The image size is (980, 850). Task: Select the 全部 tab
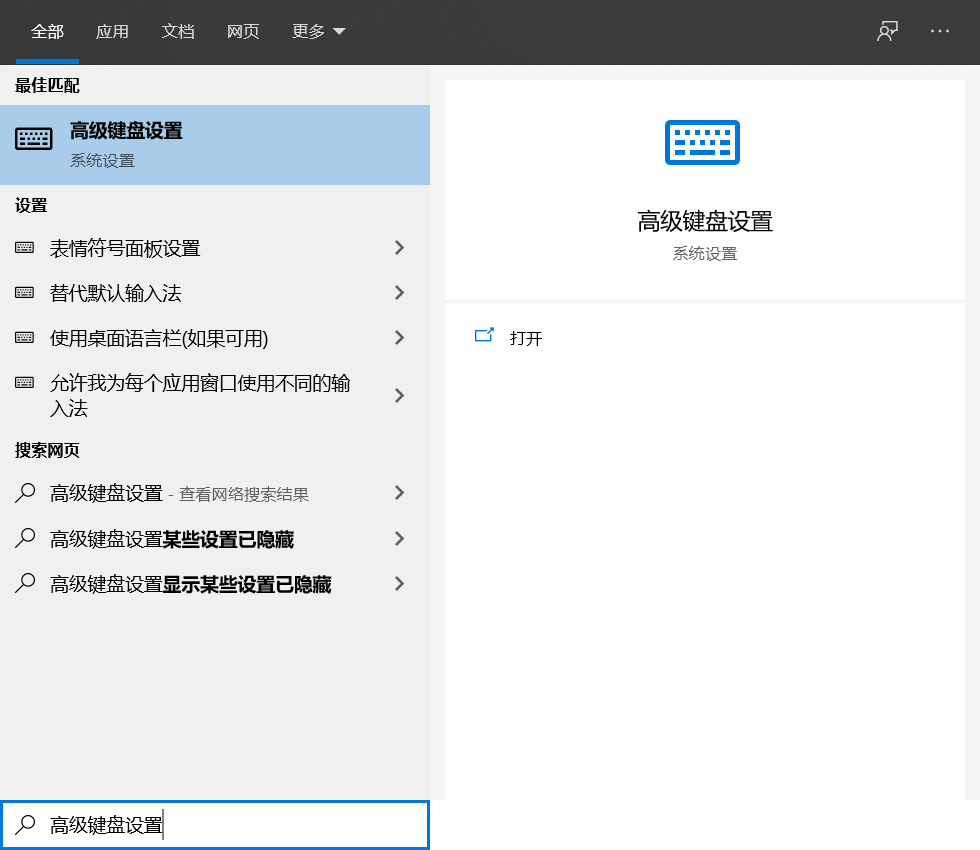tap(46, 31)
